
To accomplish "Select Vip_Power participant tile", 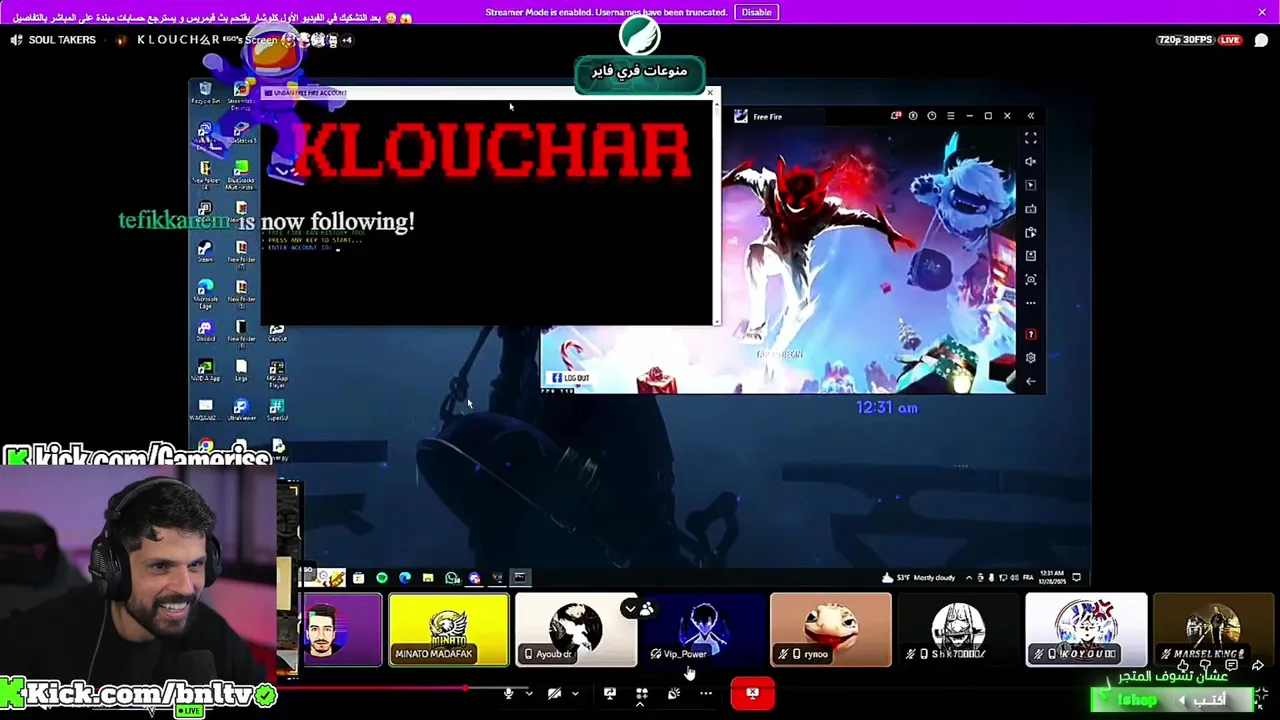I will 703,630.
